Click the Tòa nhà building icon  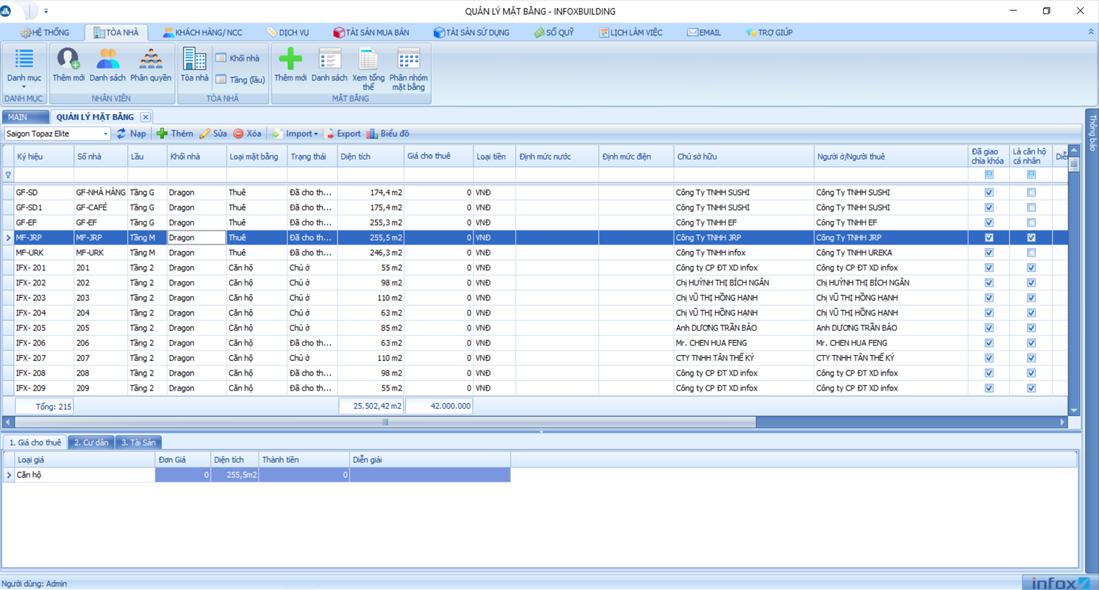194,64
